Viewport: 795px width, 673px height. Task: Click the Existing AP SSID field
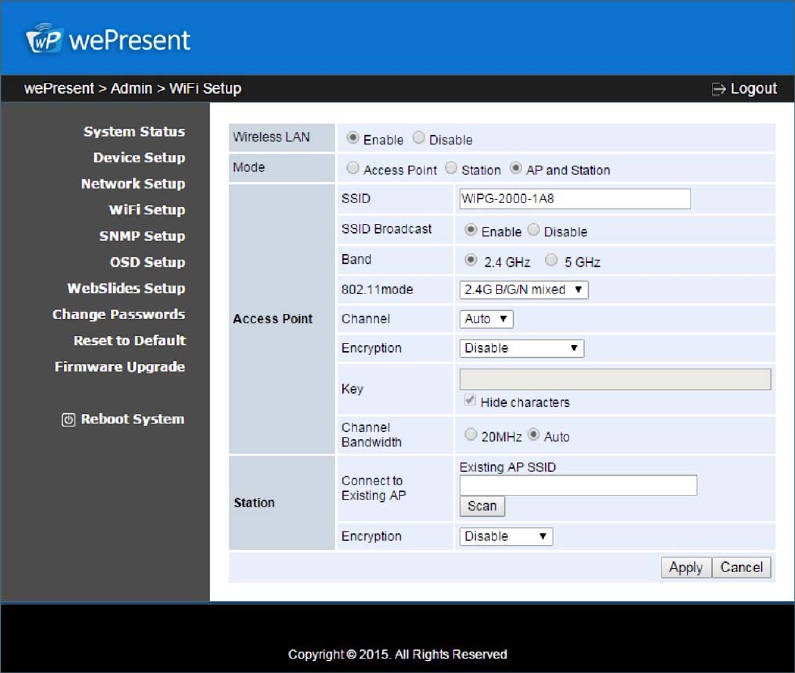tap(578, 485)
